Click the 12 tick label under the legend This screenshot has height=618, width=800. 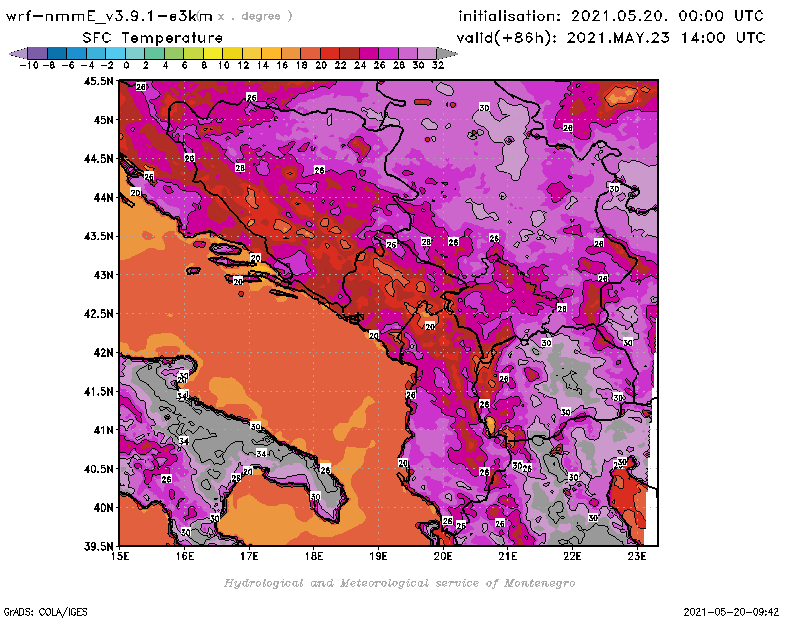pos(243,65)
